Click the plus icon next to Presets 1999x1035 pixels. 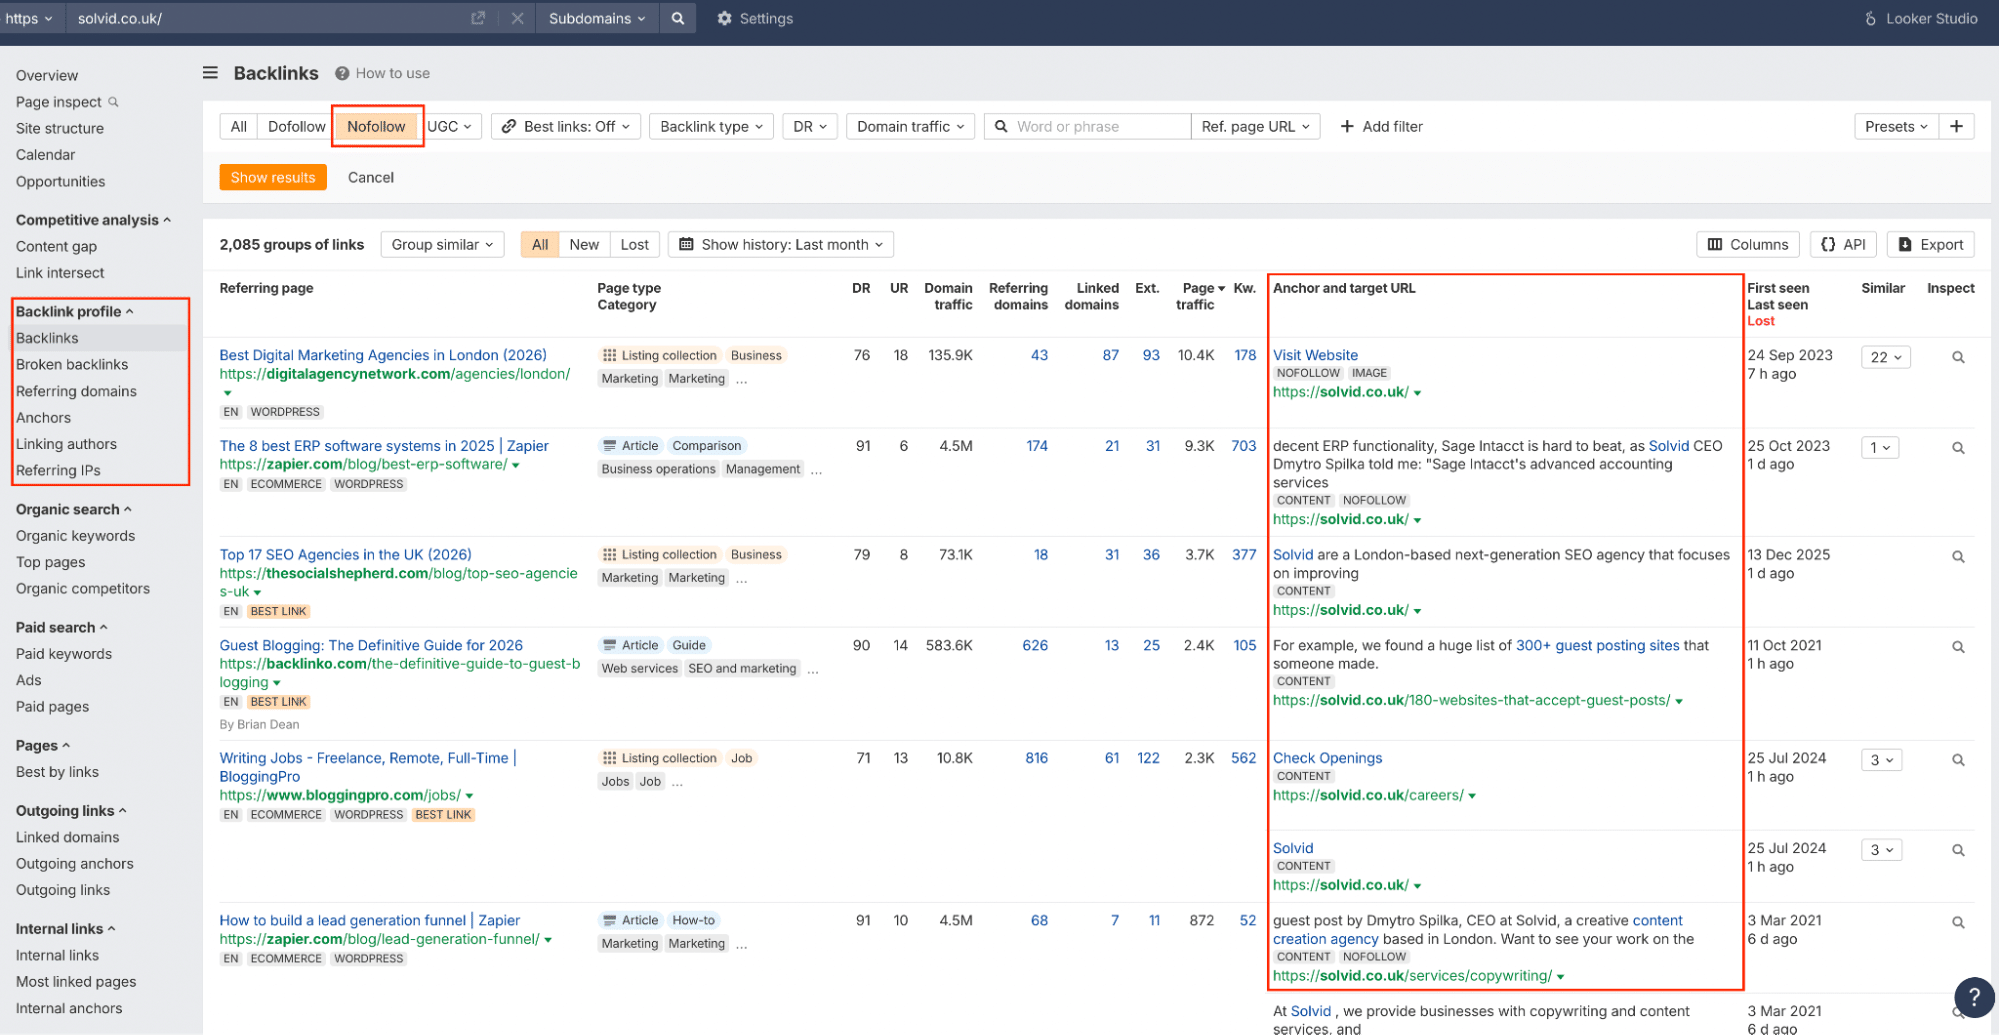coord(1956,126)
